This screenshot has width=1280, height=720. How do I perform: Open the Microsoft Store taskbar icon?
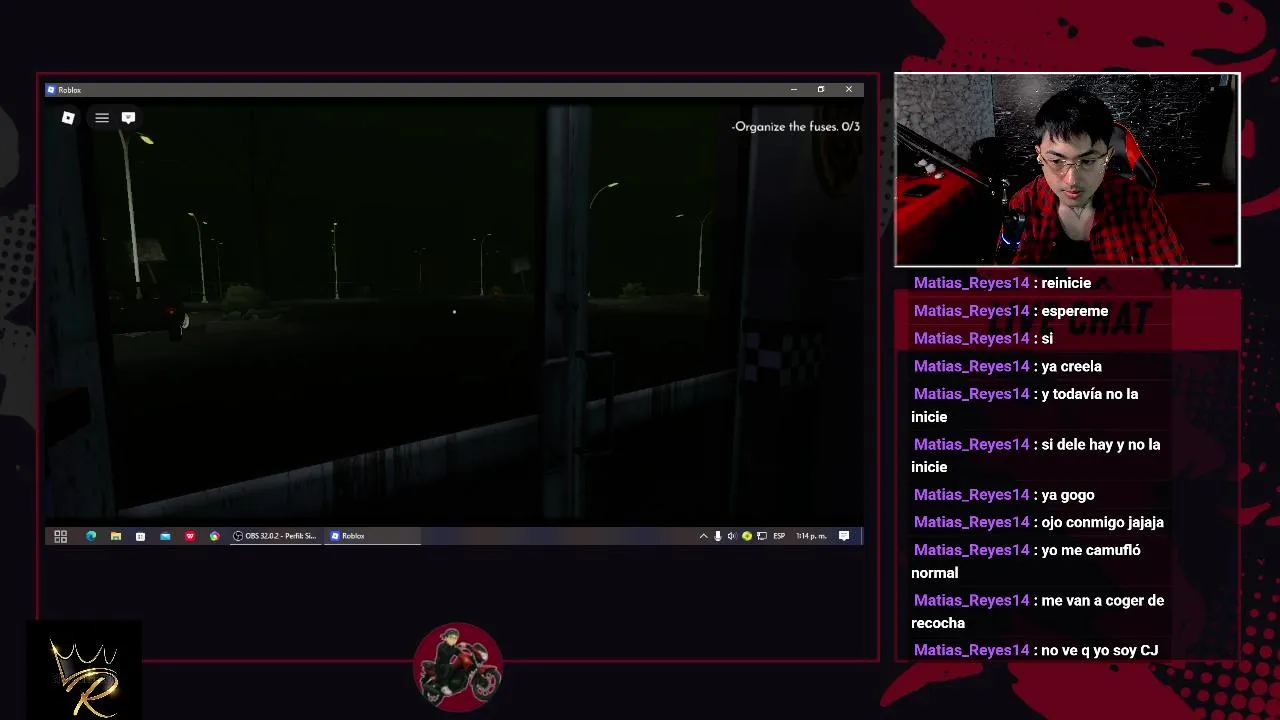click(140, 536)
